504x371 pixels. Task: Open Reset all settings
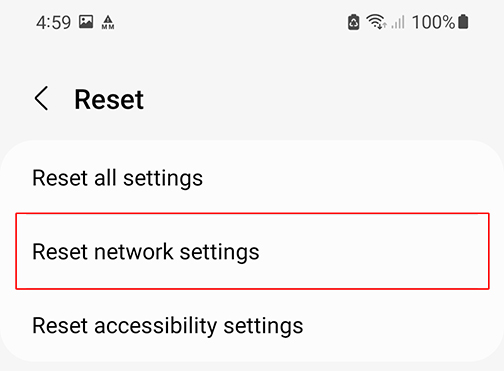pos(252,178)
